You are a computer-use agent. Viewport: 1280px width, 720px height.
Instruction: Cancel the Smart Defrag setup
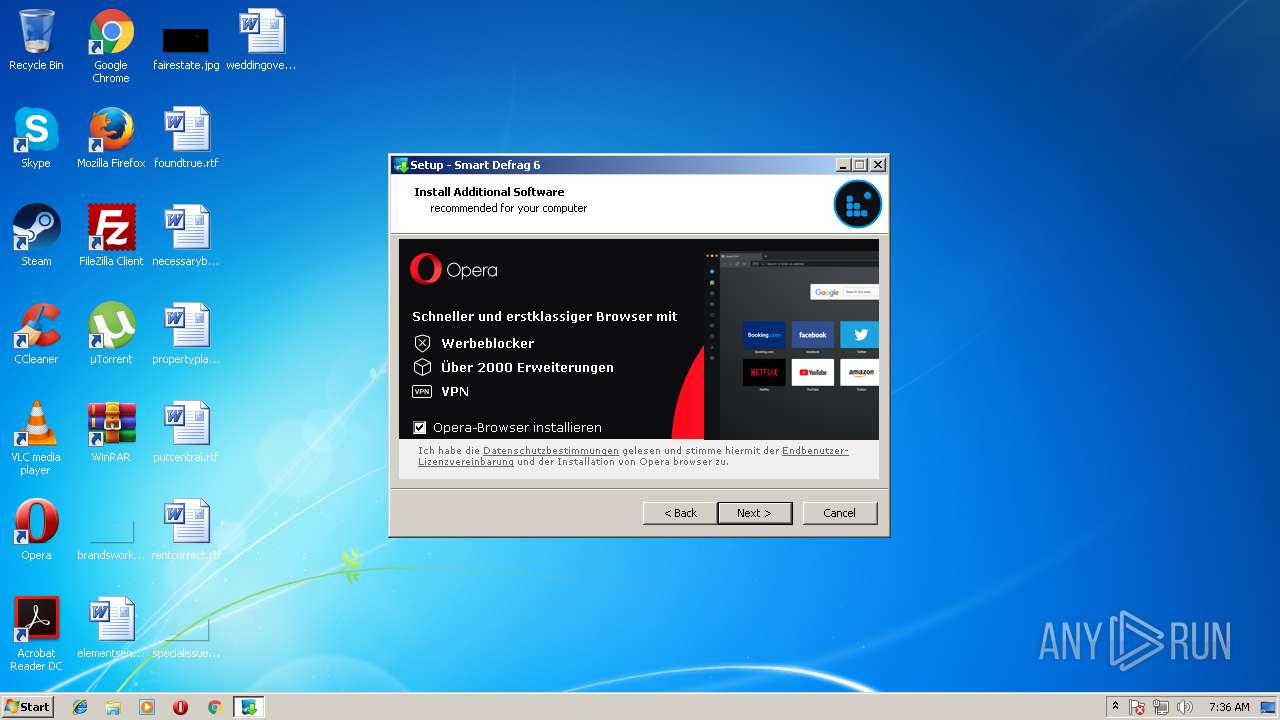[840, 513]
